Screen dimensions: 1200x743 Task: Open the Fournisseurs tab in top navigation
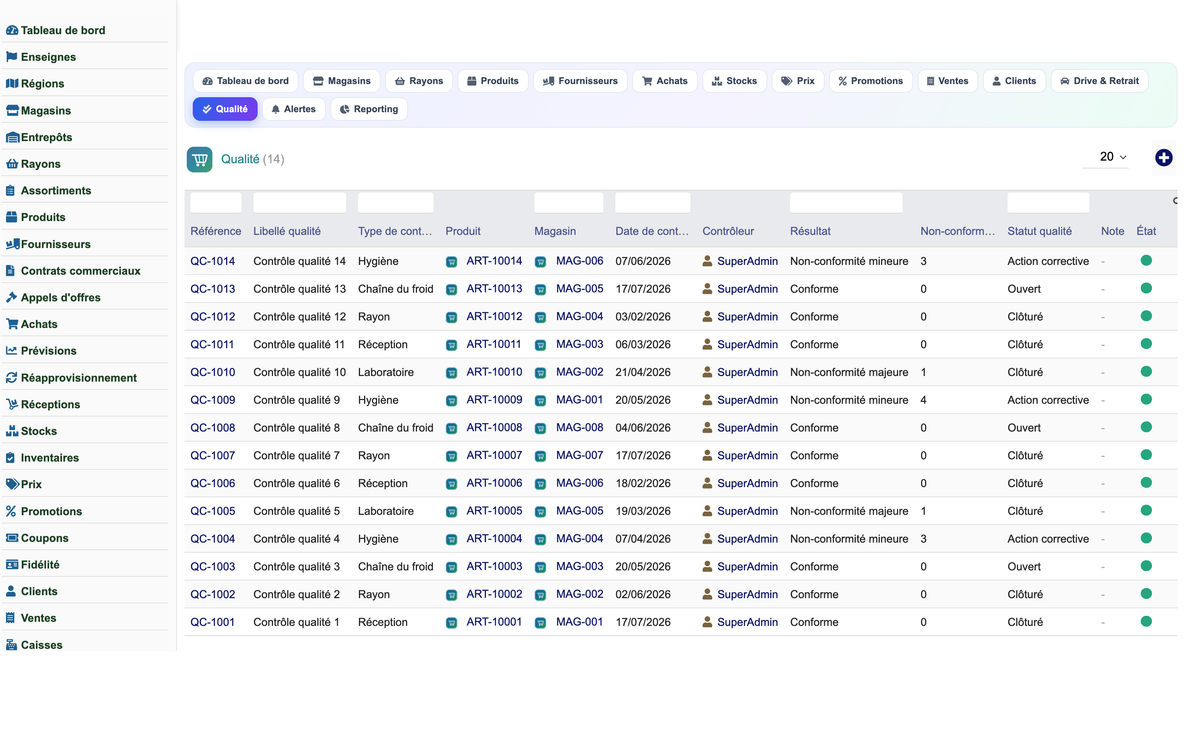(580, 81)
